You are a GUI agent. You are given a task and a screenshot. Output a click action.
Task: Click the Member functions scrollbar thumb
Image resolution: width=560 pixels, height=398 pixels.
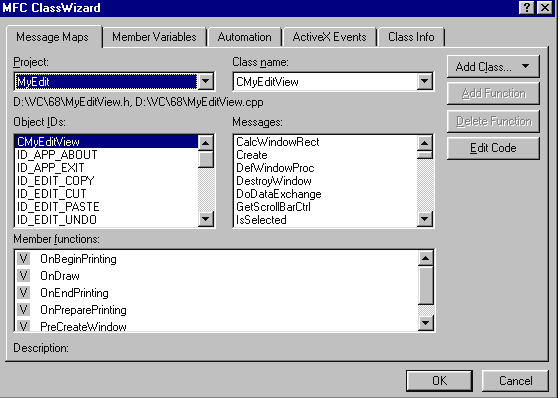(x=425, y=285)
